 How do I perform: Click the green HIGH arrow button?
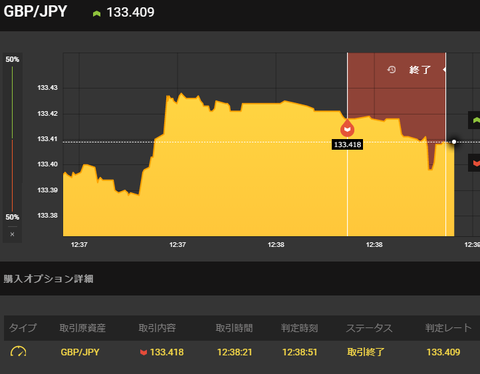(x=475, y=120)
